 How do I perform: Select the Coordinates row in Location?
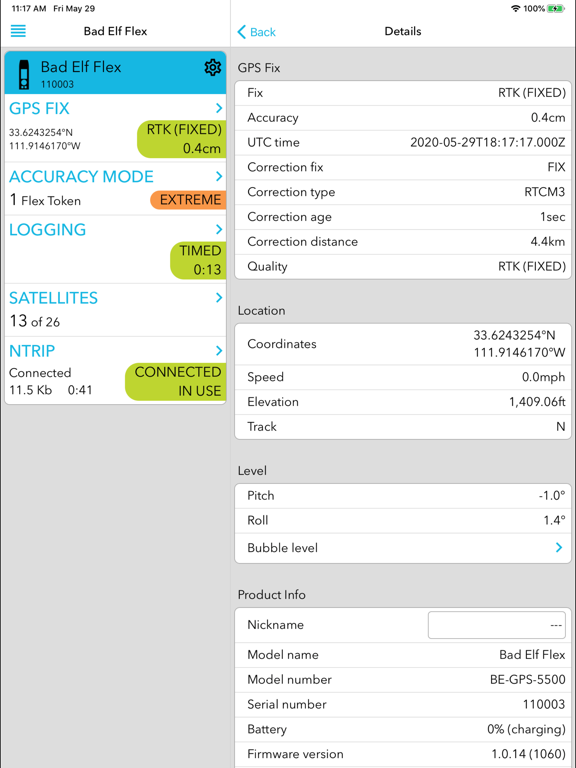click(x=403, y=344)
